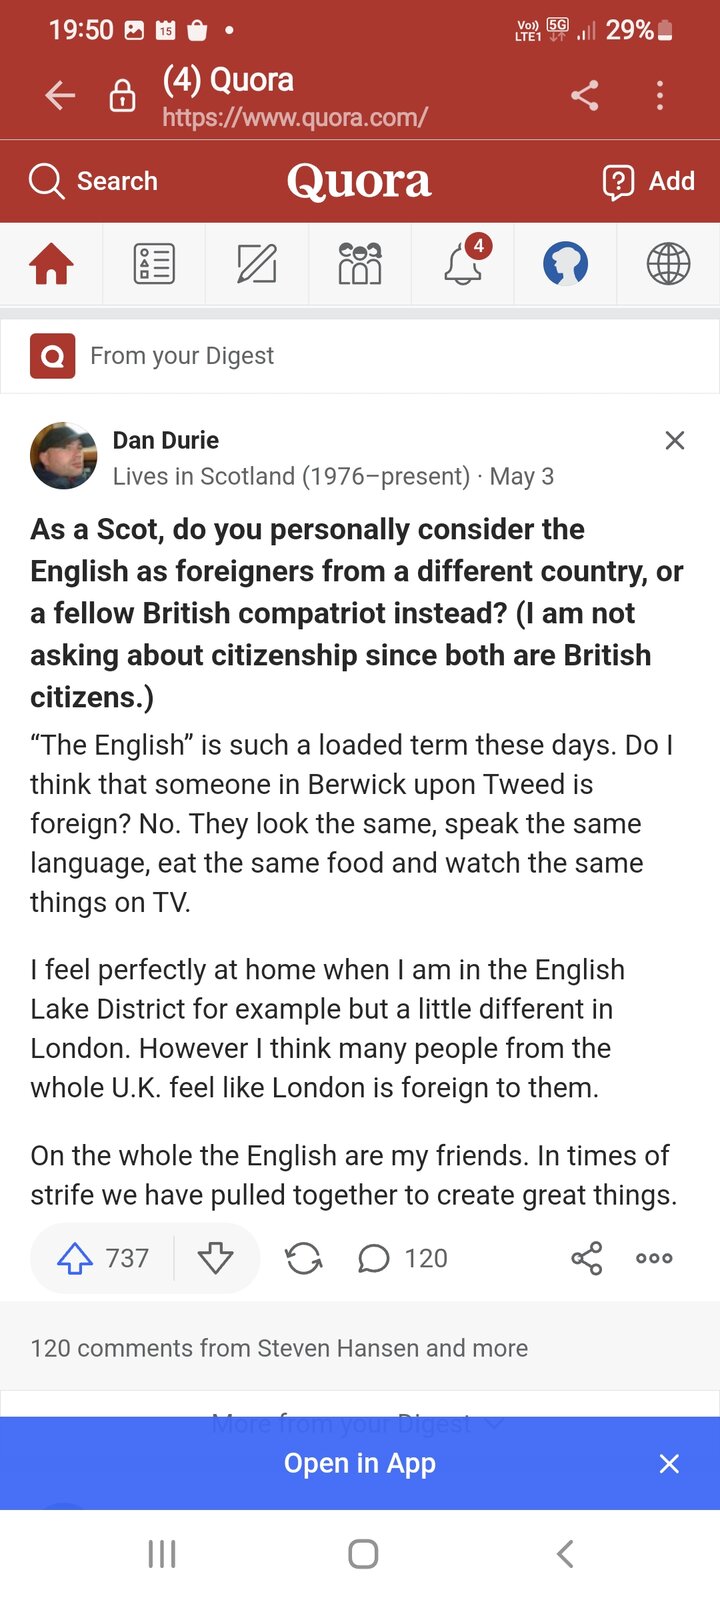
Task: Open the Answer (pencil) tab
Action: tap(257, 264)
